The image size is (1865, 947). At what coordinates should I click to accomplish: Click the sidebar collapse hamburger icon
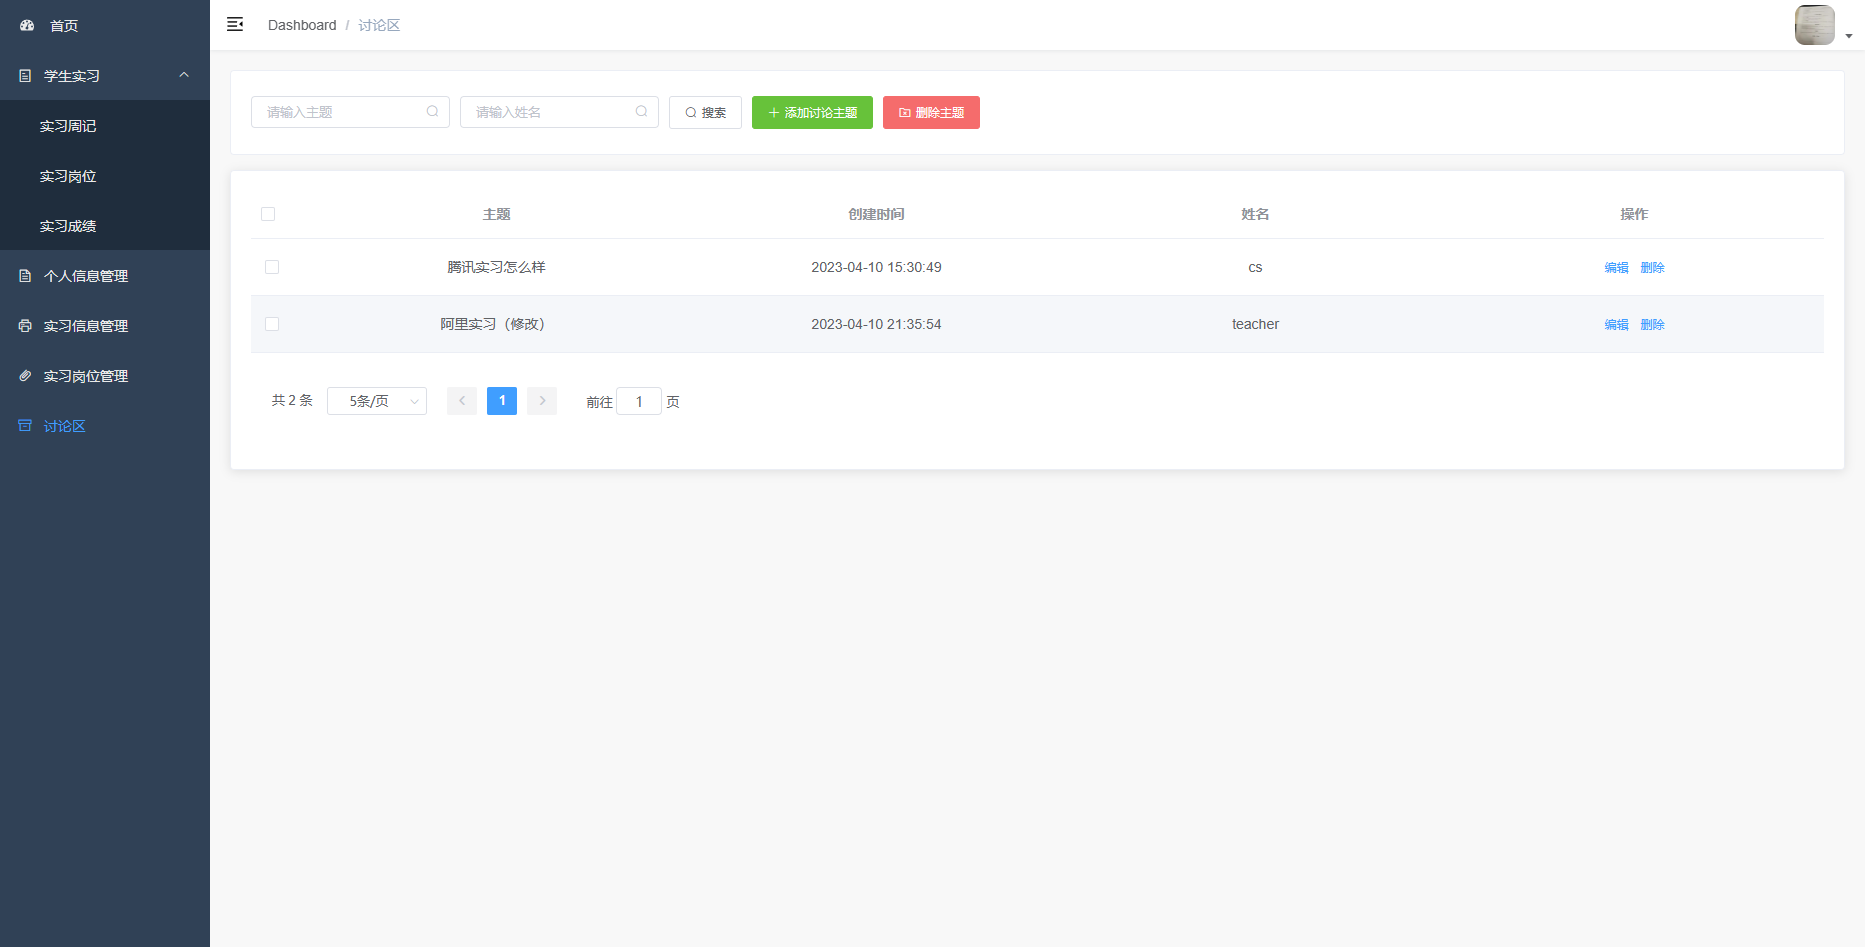click(x=235, y=25)
